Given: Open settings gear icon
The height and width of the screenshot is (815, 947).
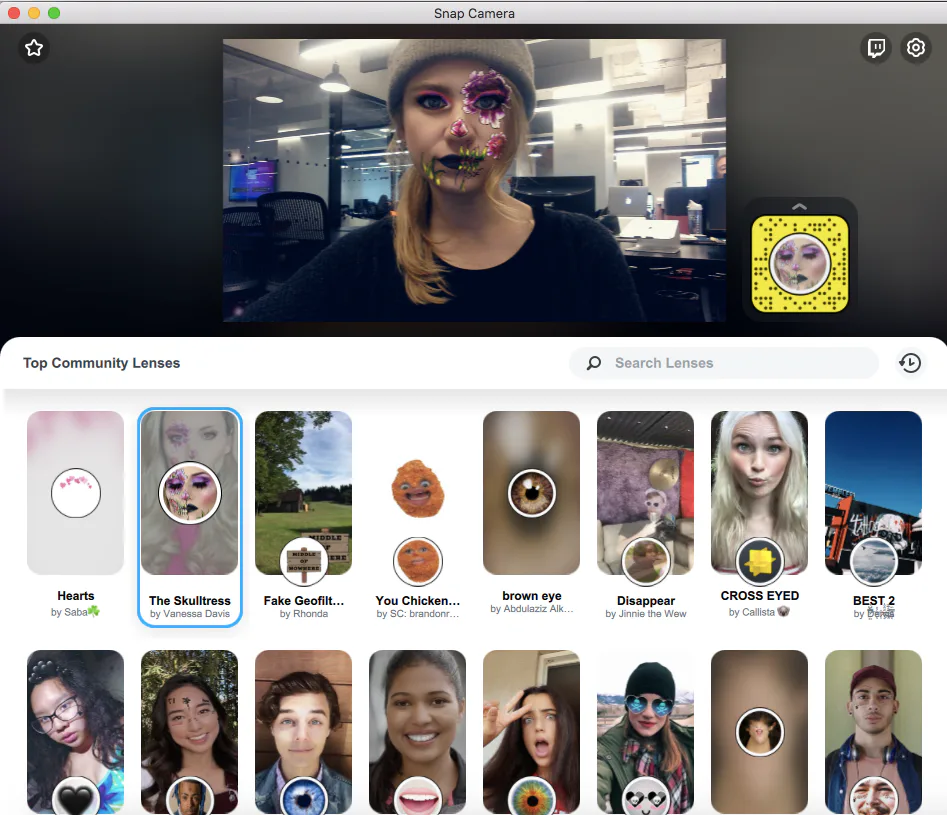Looking at the screenshot, I should coord(916,48).
